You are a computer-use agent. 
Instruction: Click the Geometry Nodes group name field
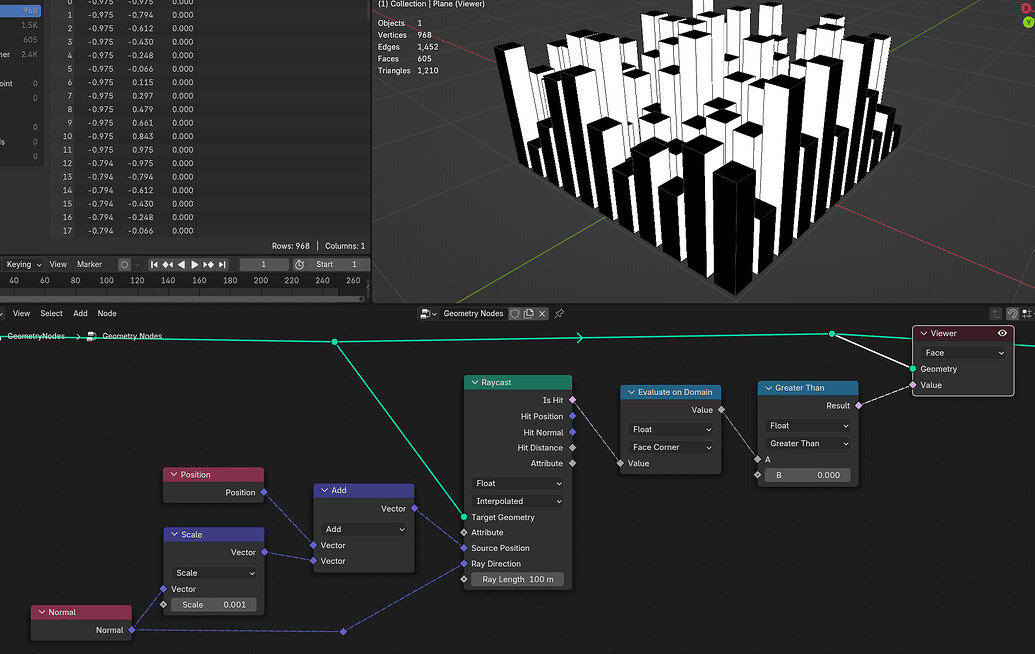[473, 313]
